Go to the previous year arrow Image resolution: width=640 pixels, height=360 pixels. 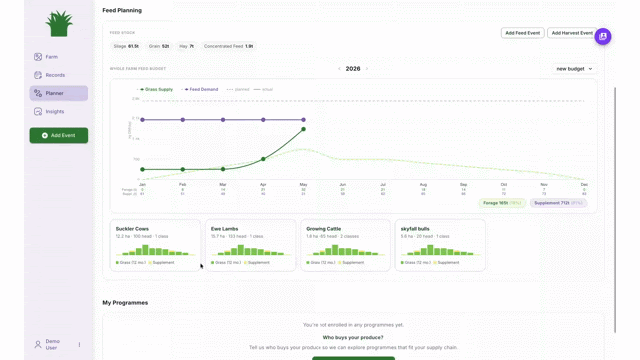(339, 69)
